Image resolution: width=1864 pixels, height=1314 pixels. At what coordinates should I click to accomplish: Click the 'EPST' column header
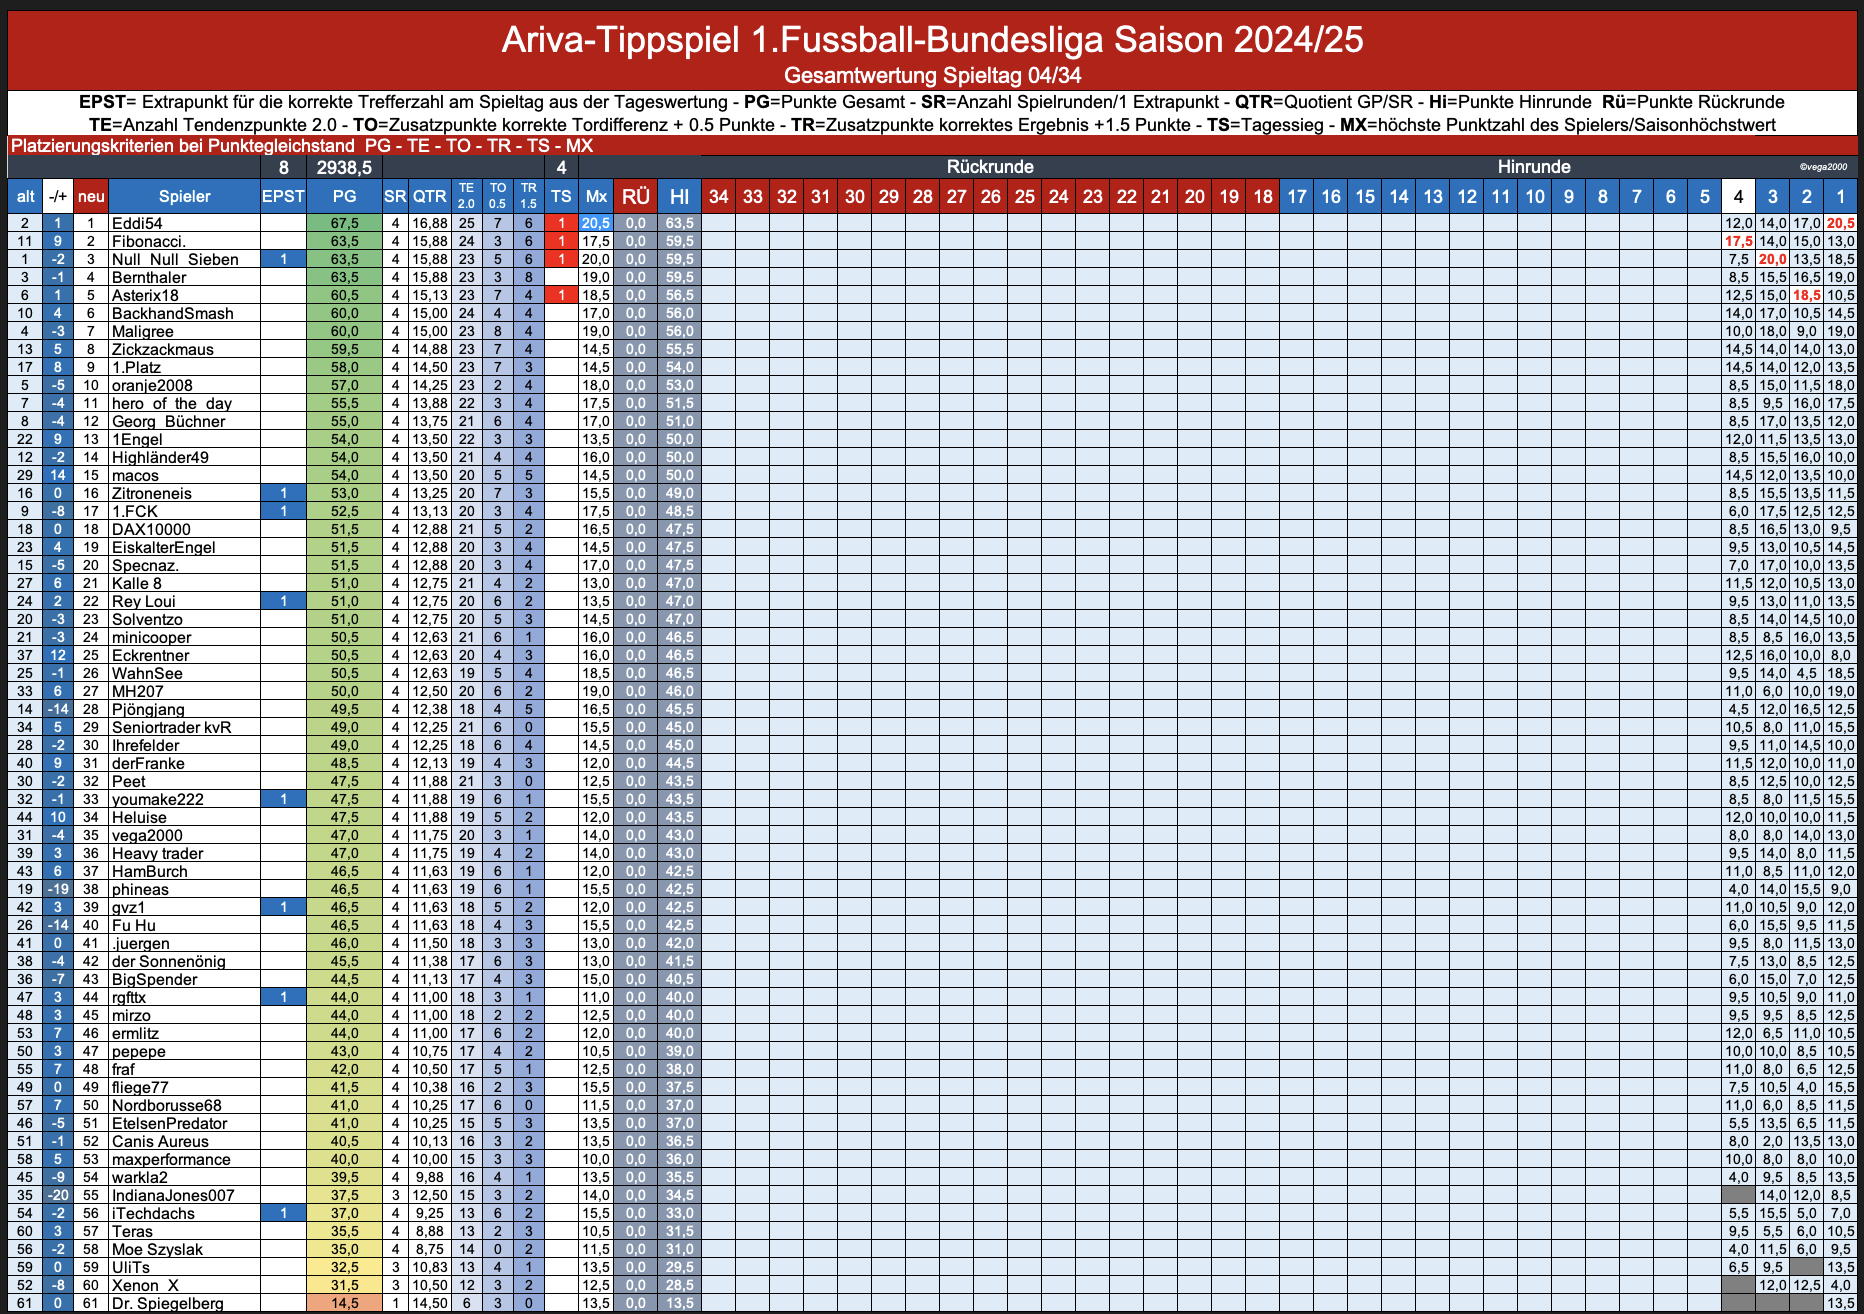tap(283, 196)
